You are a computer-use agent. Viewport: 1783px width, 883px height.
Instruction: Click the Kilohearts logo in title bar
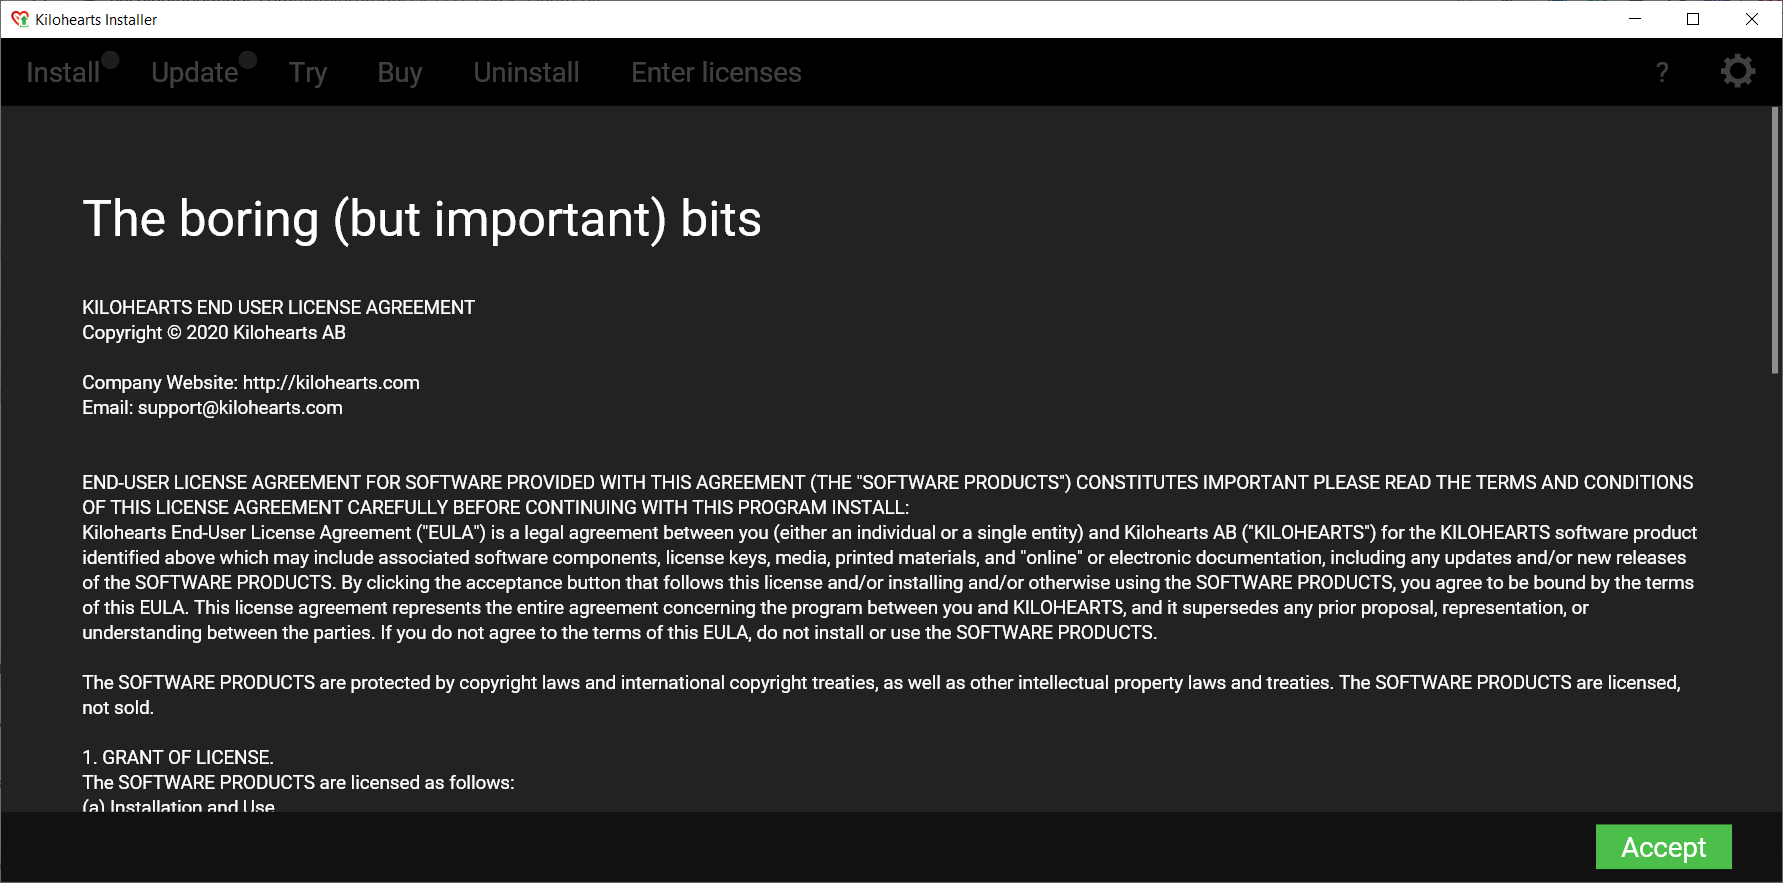point(19,19)
